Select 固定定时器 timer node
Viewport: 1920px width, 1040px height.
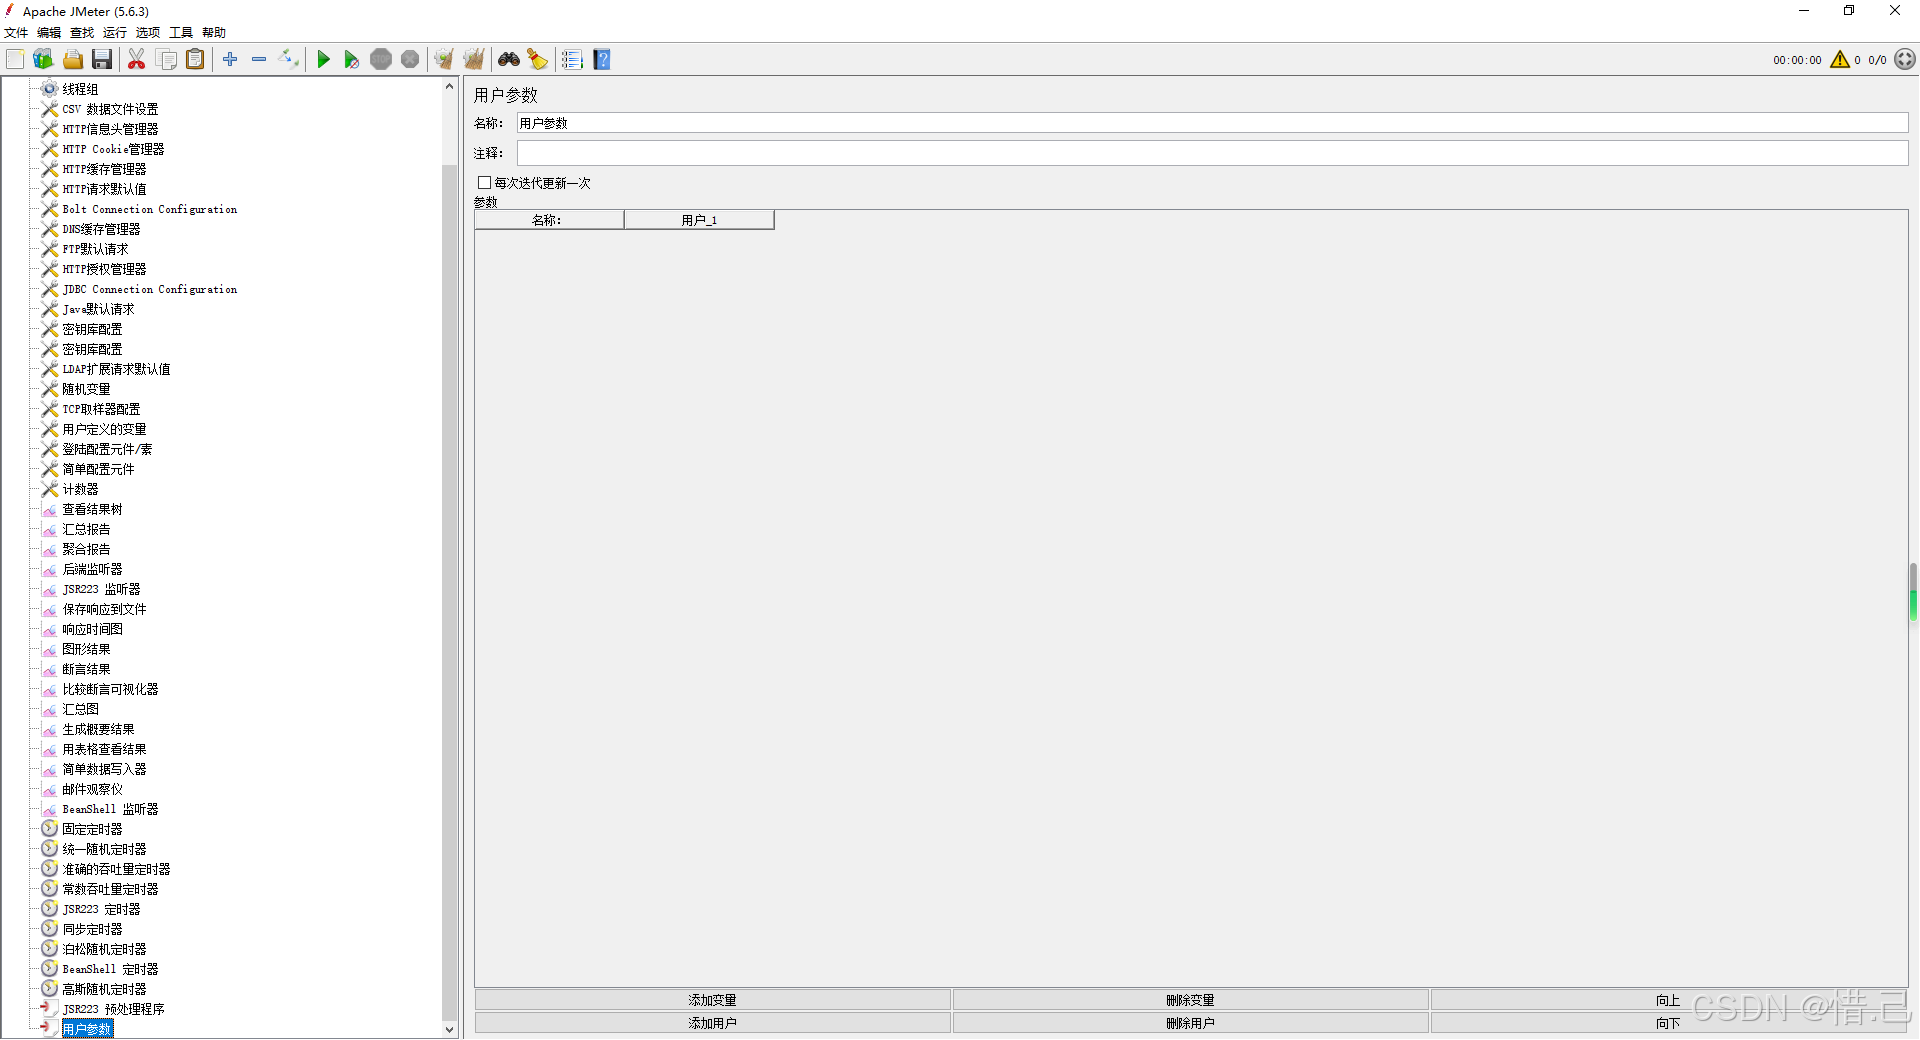pos(92,829)
